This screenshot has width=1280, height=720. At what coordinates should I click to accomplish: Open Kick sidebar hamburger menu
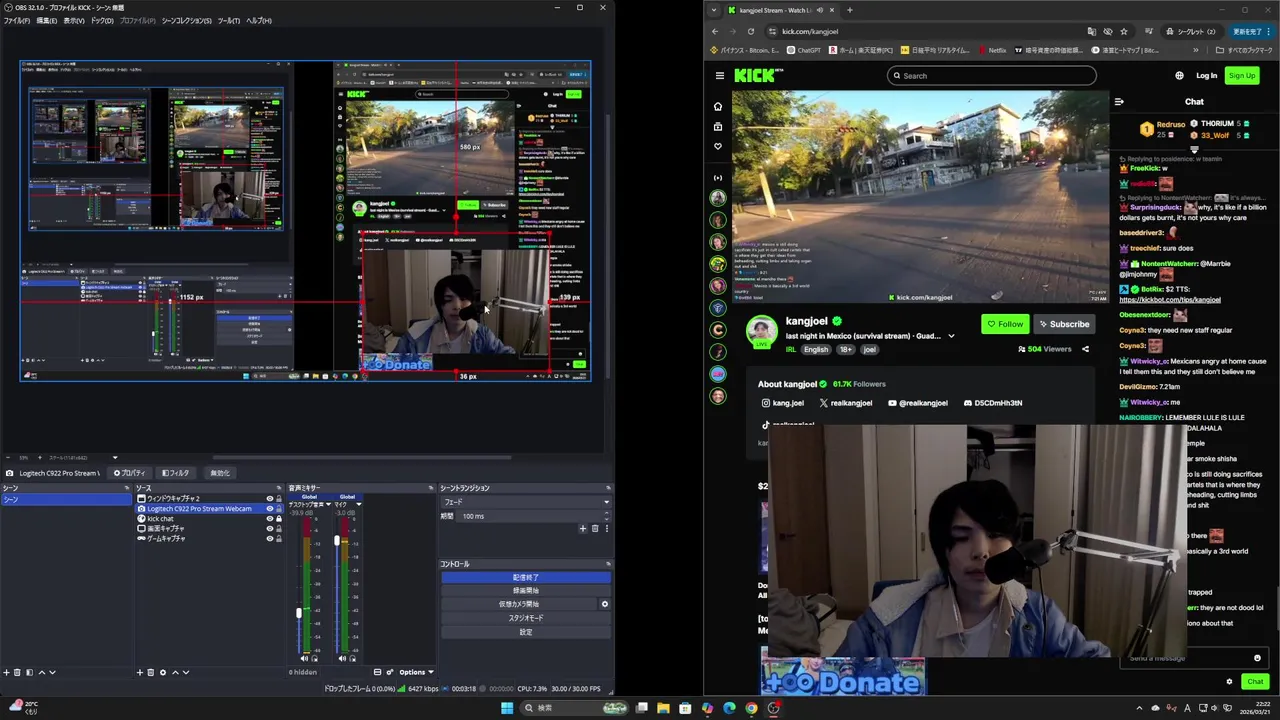(x=719, y=76)
